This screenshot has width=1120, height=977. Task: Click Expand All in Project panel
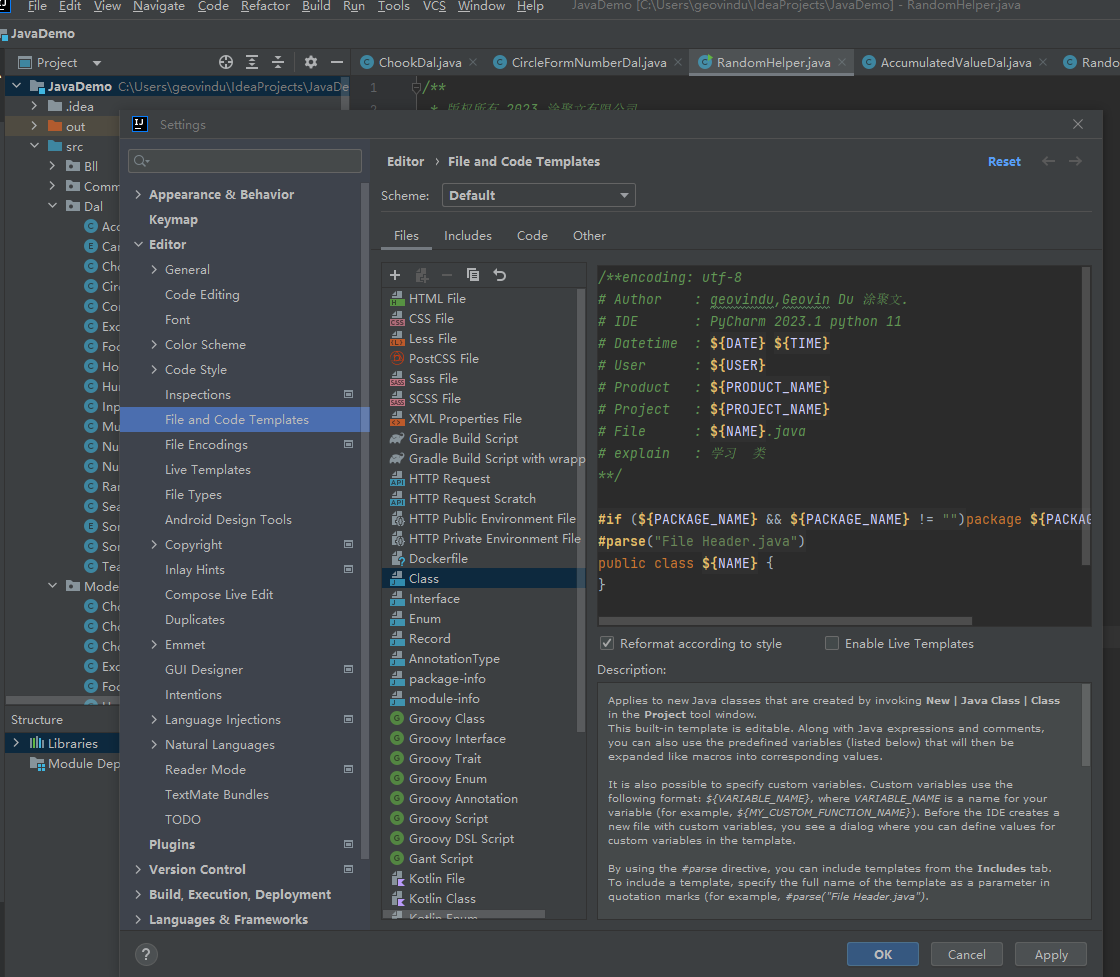click(x=252, y=62)
